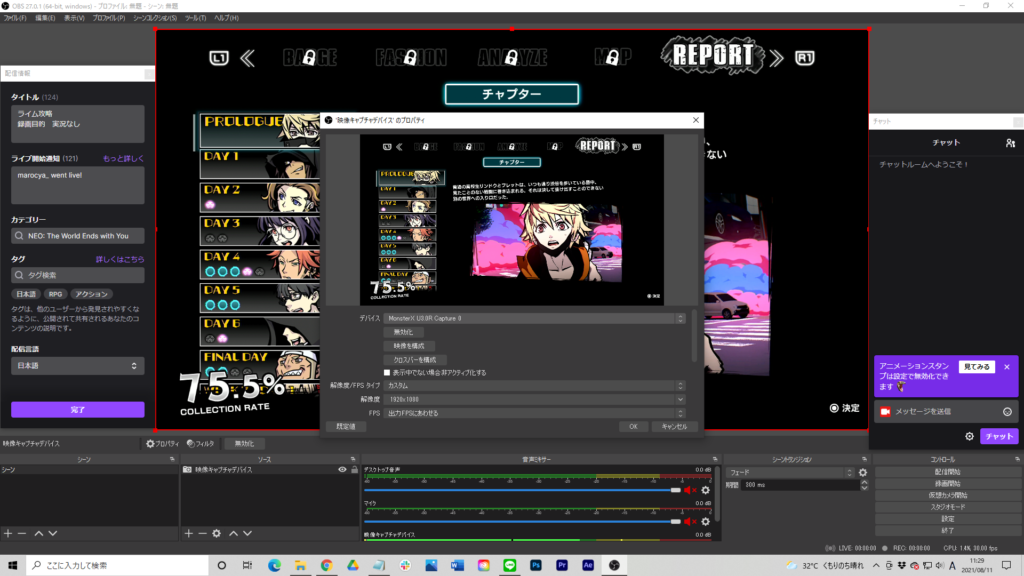Click 既定値 defaults button
Image resolution: width=1024 pixels, height=576 pixels.
click(345, 426)
